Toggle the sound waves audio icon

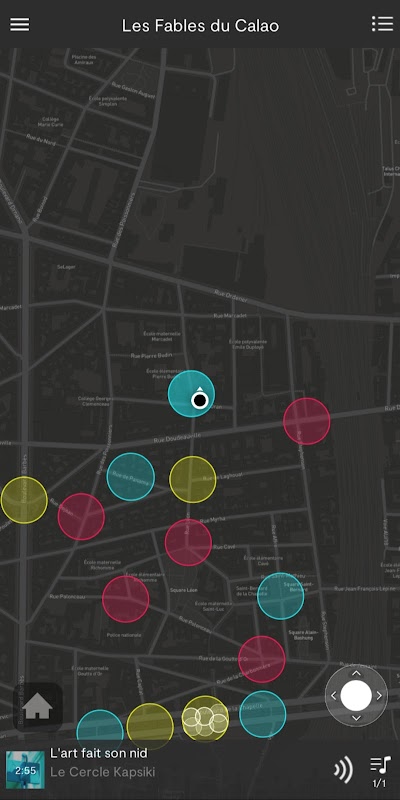343,770
